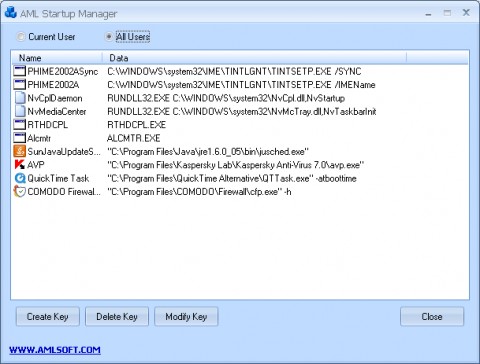Click the QuickTime Task icon
This screenshot has height=364, width=480.
(x=20, y=178)
